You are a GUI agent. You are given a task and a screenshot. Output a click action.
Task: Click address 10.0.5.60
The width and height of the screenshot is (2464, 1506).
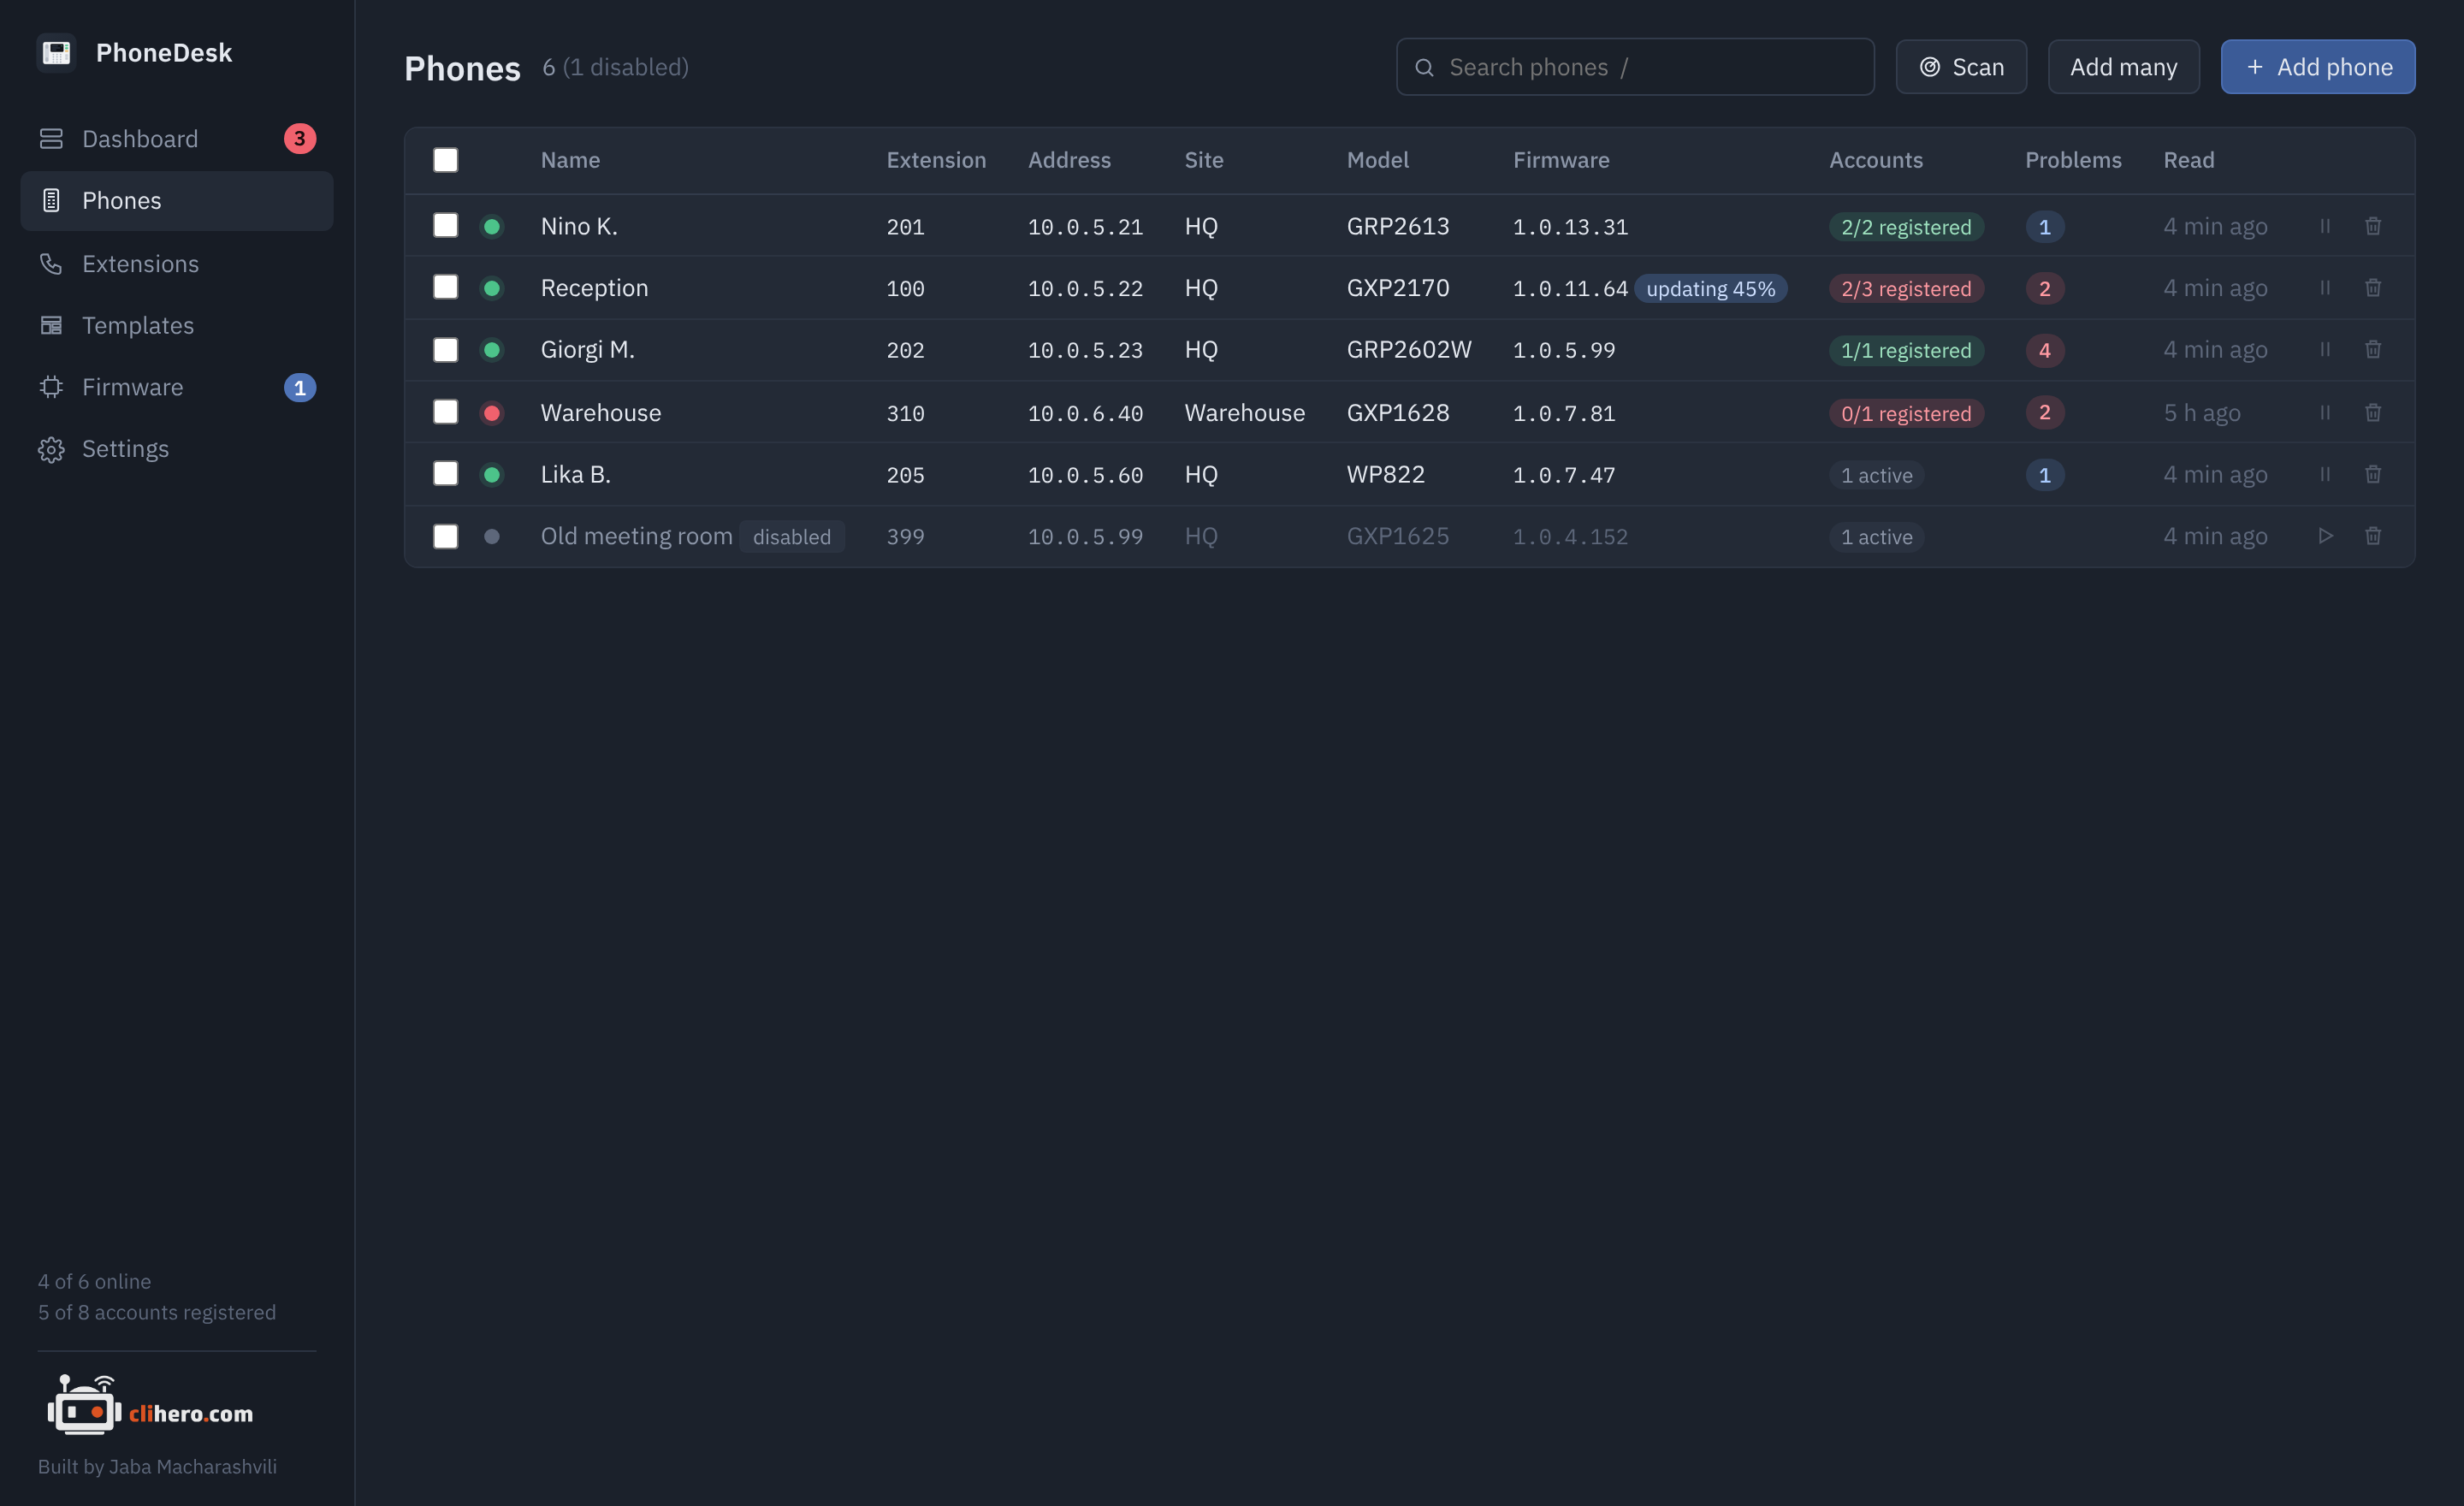click(x=1085, y=475)
